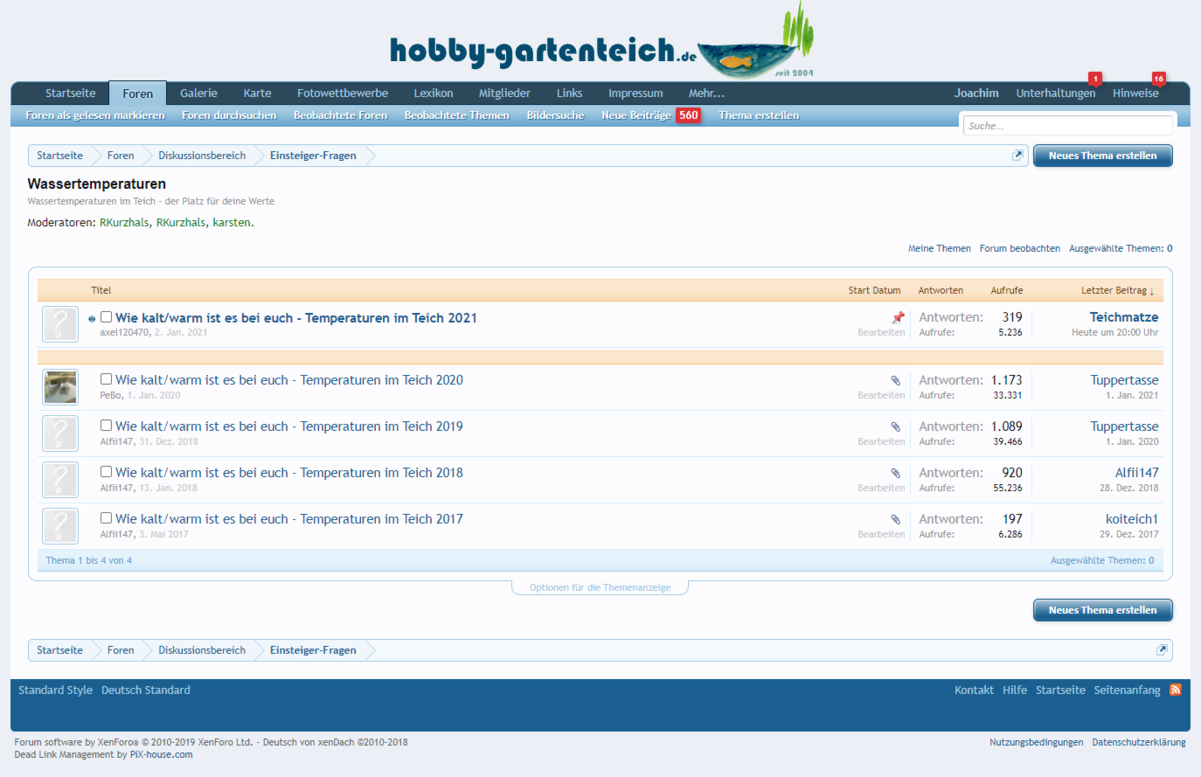Open Teichmatze's last post profile link

(1124, 317)
